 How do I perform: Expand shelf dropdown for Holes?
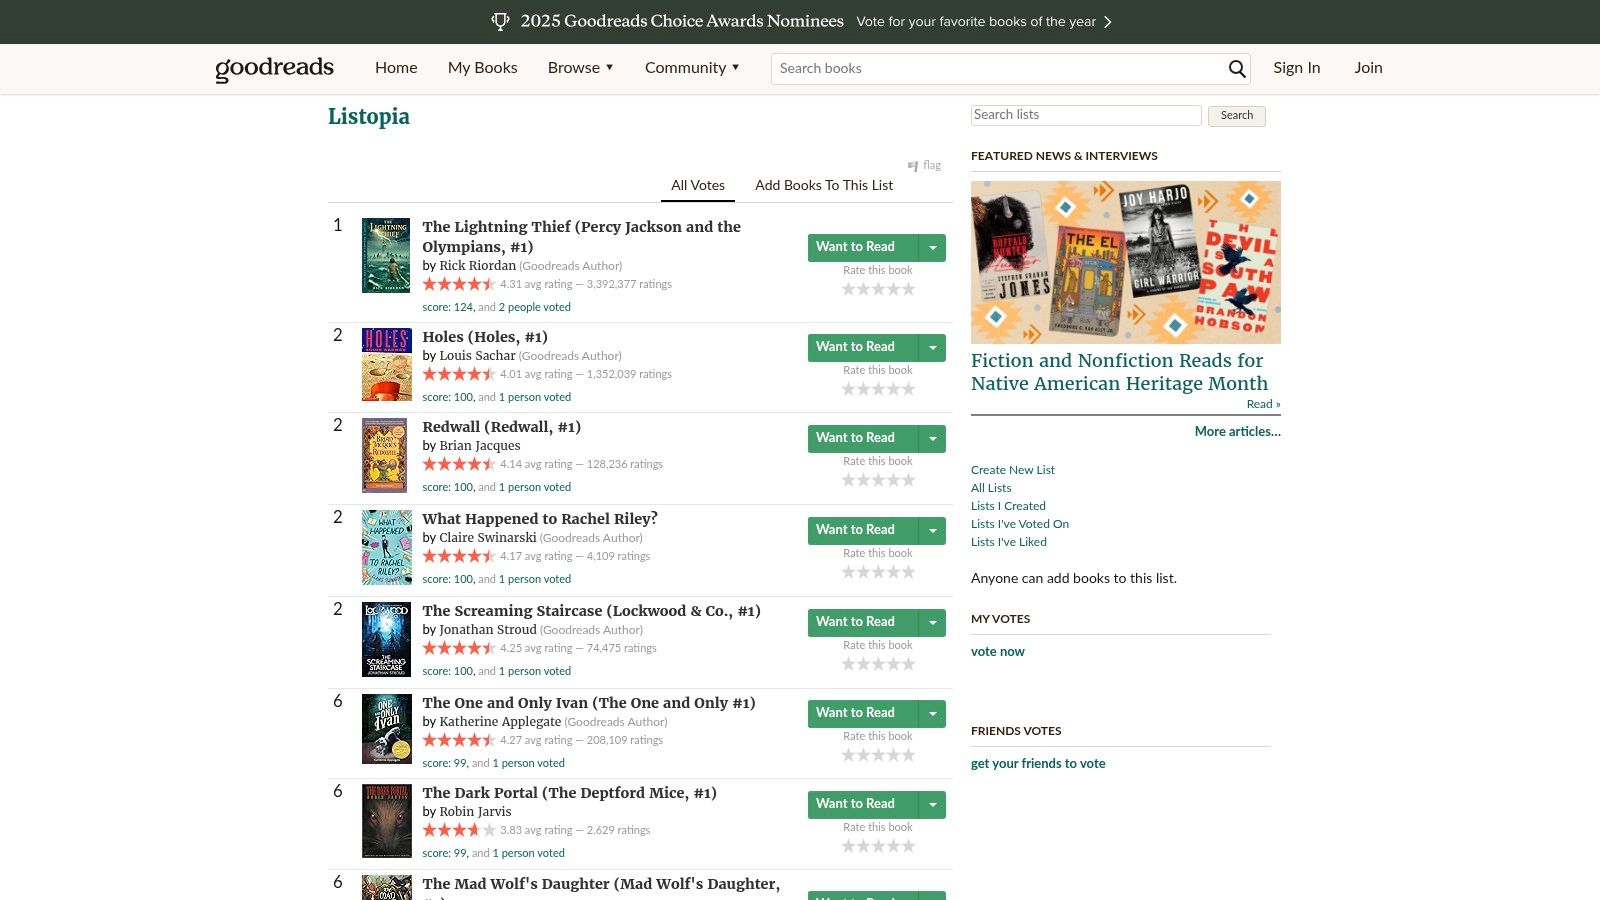932,348
